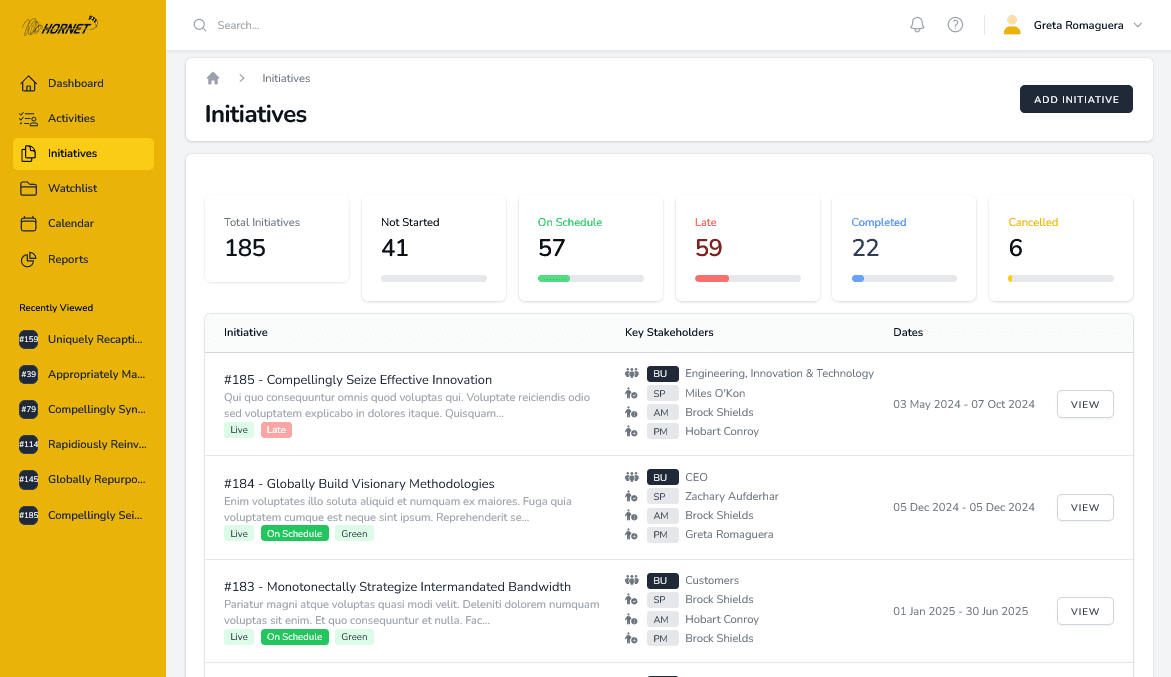Viewport: 1171px width, 677px height.
Task: Click the Calendar icon in the sidebar
Action: pyautogui.click(x=29, y=223)
